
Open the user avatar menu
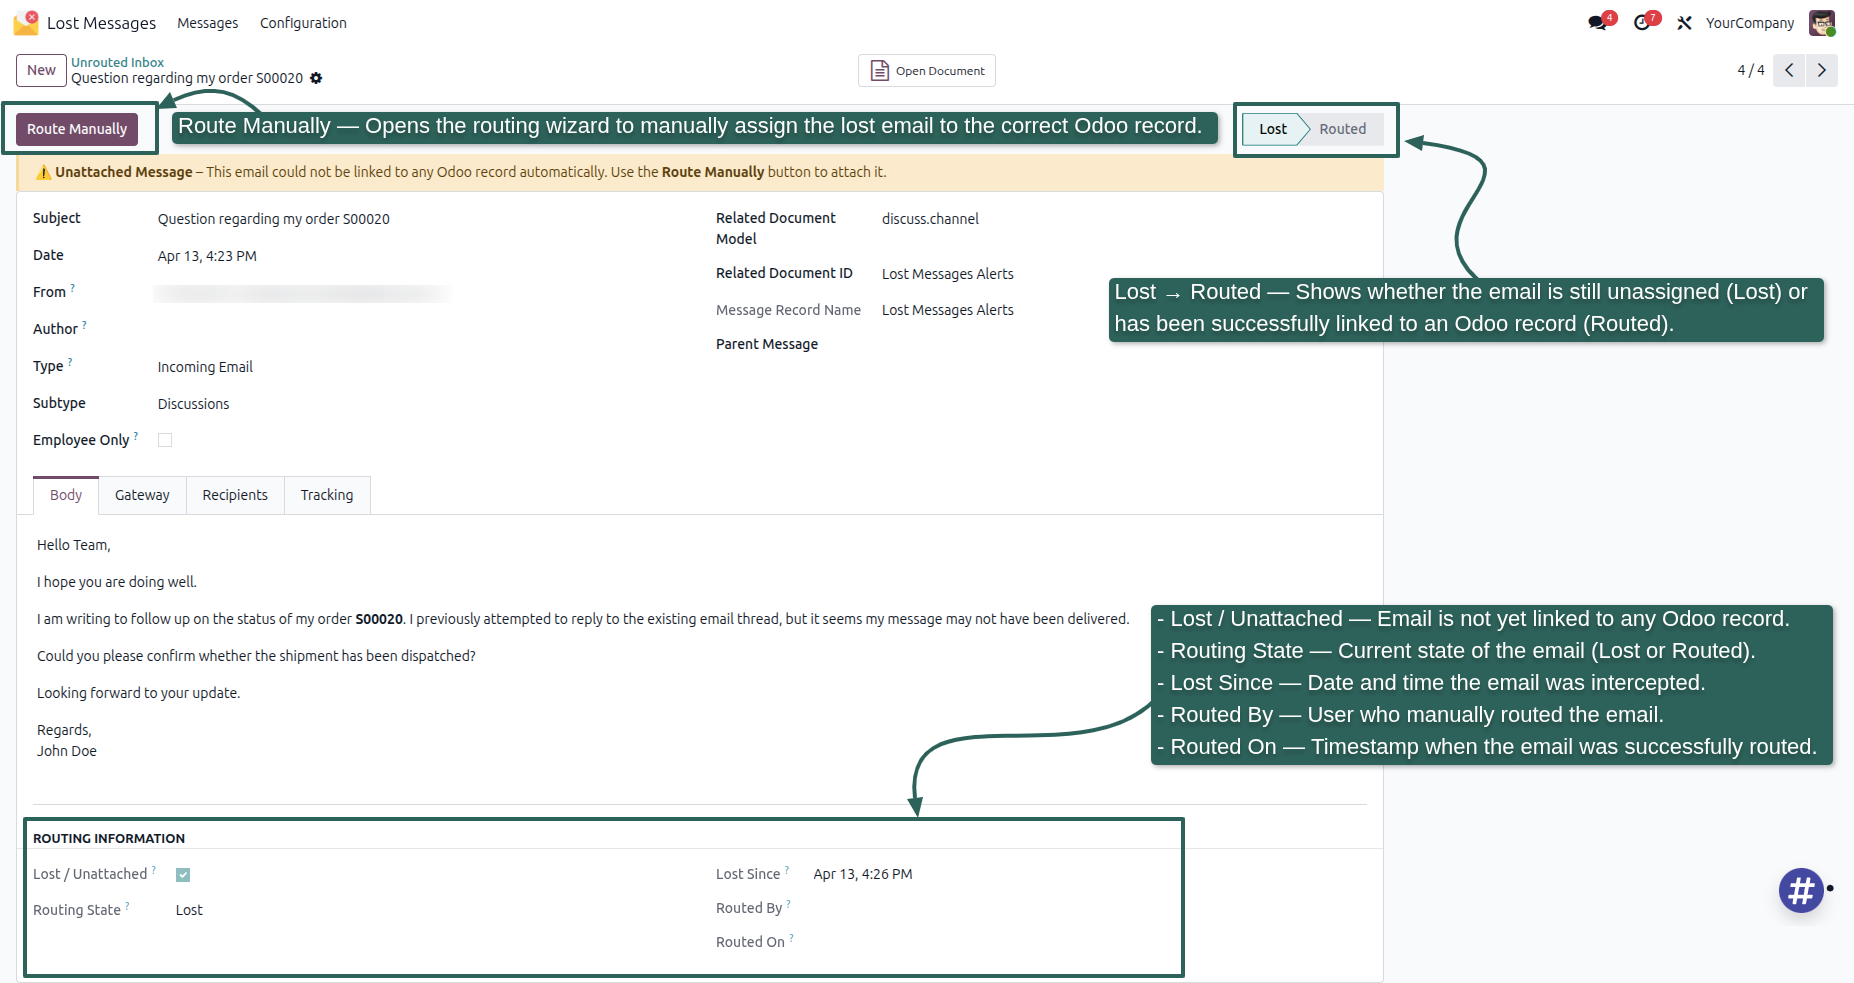(x=1822, y=22)
